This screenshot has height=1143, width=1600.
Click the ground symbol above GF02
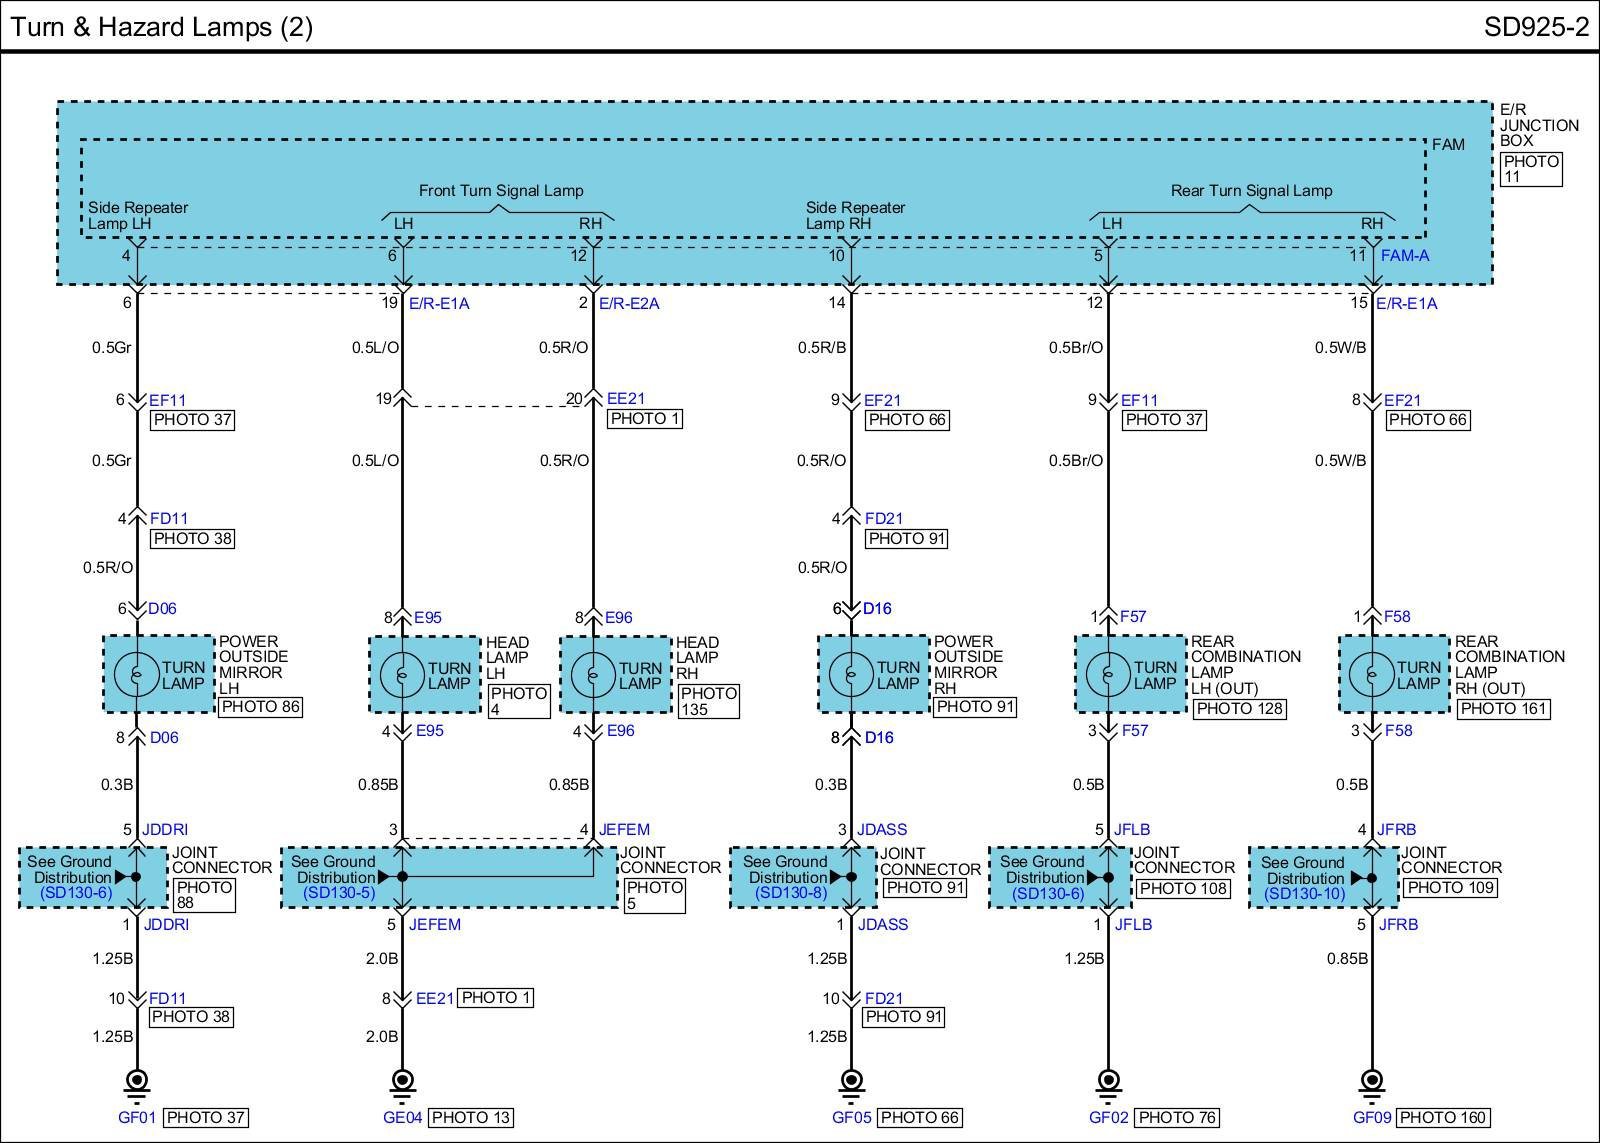(x=1108, y=1081)
